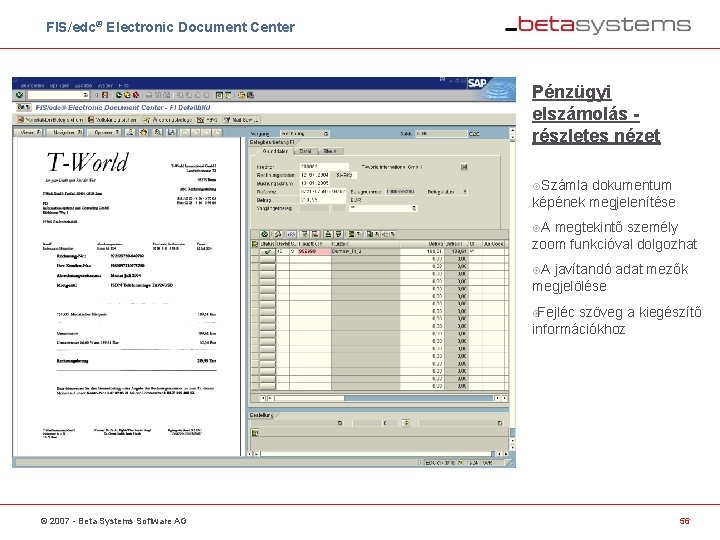720x540 pixels.
Task: Click the Betrag amount field
Action: pyautogui.click(x=323, y=200)
